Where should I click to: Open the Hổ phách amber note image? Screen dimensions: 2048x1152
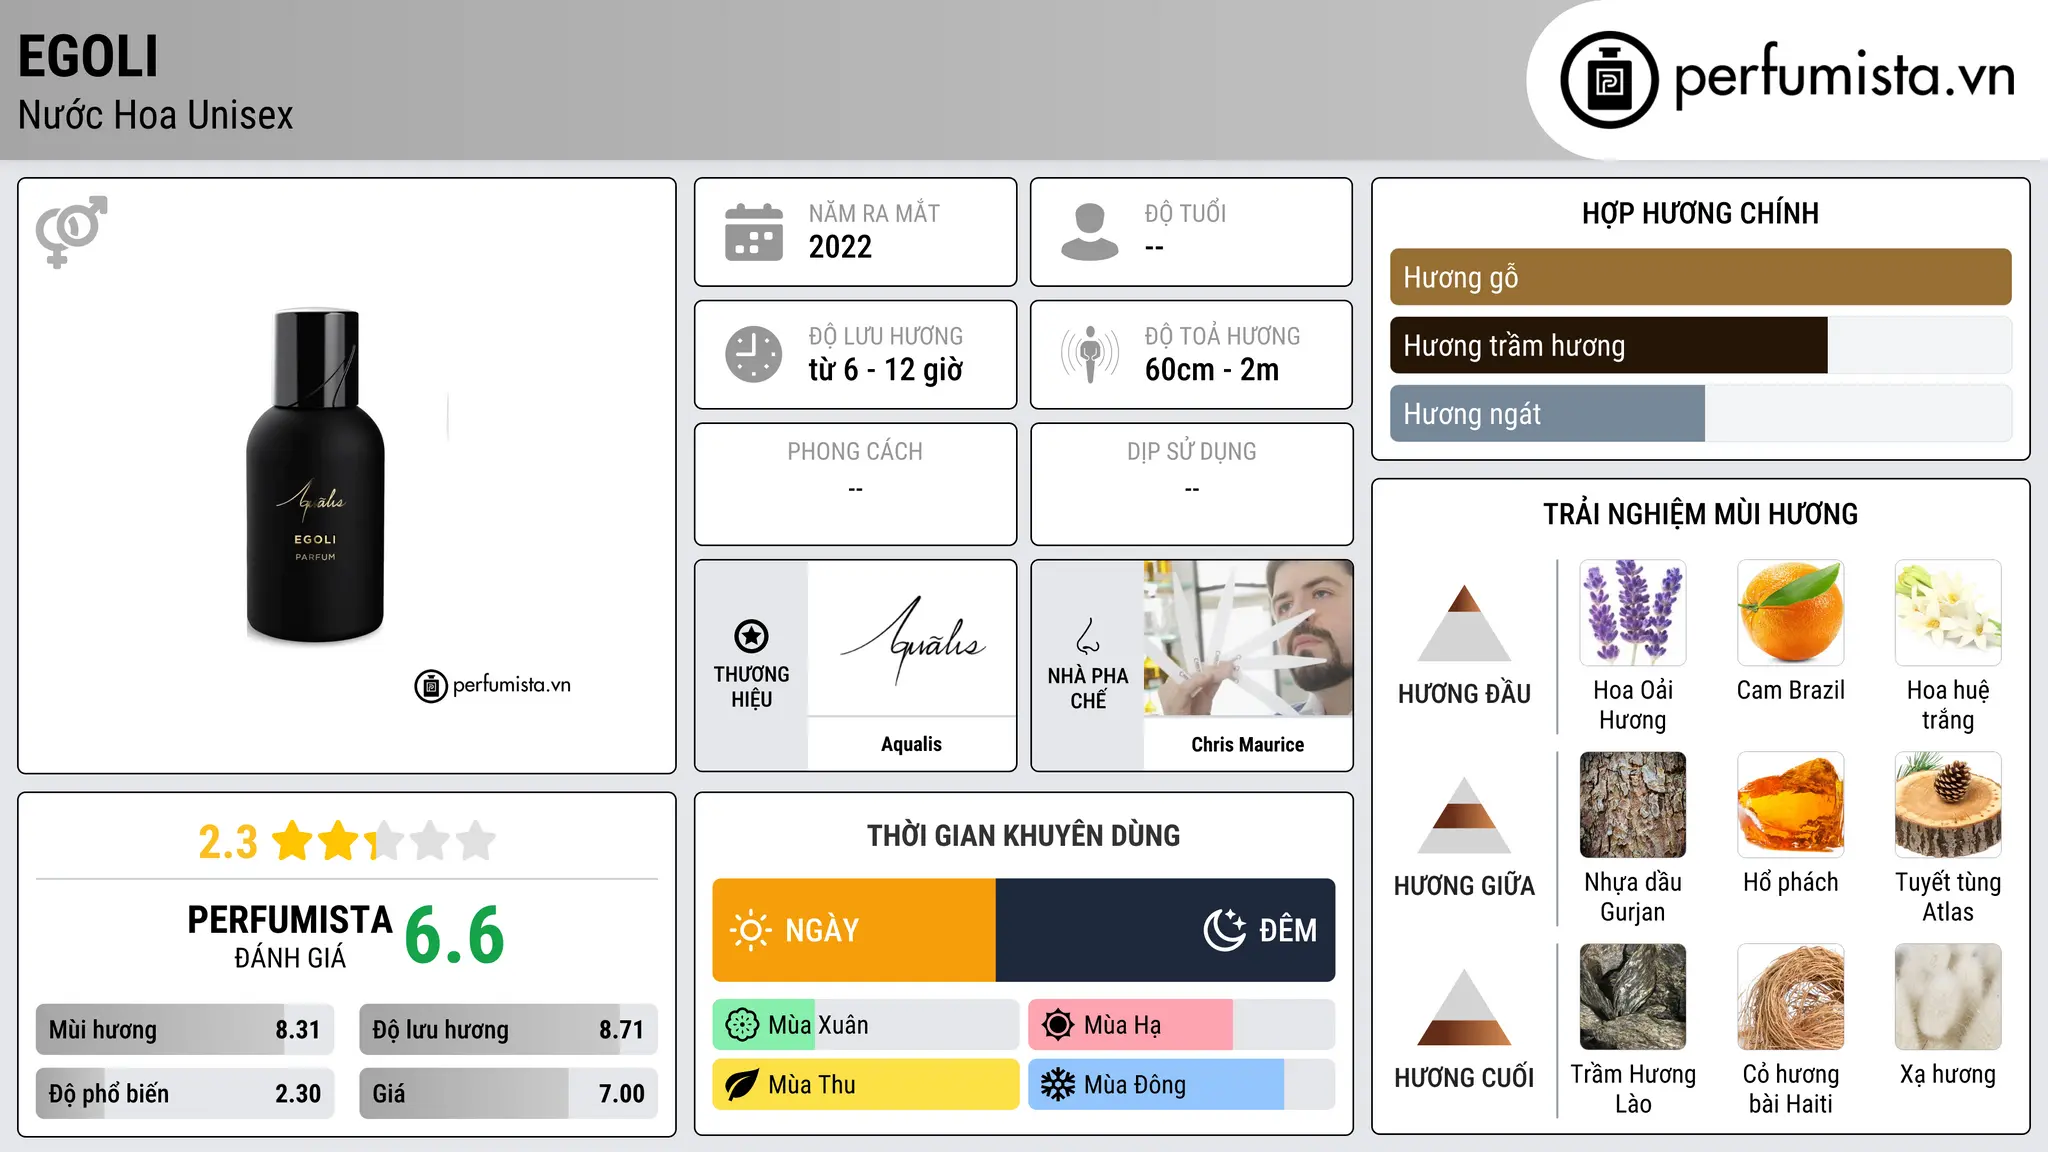click(1790, 805)
